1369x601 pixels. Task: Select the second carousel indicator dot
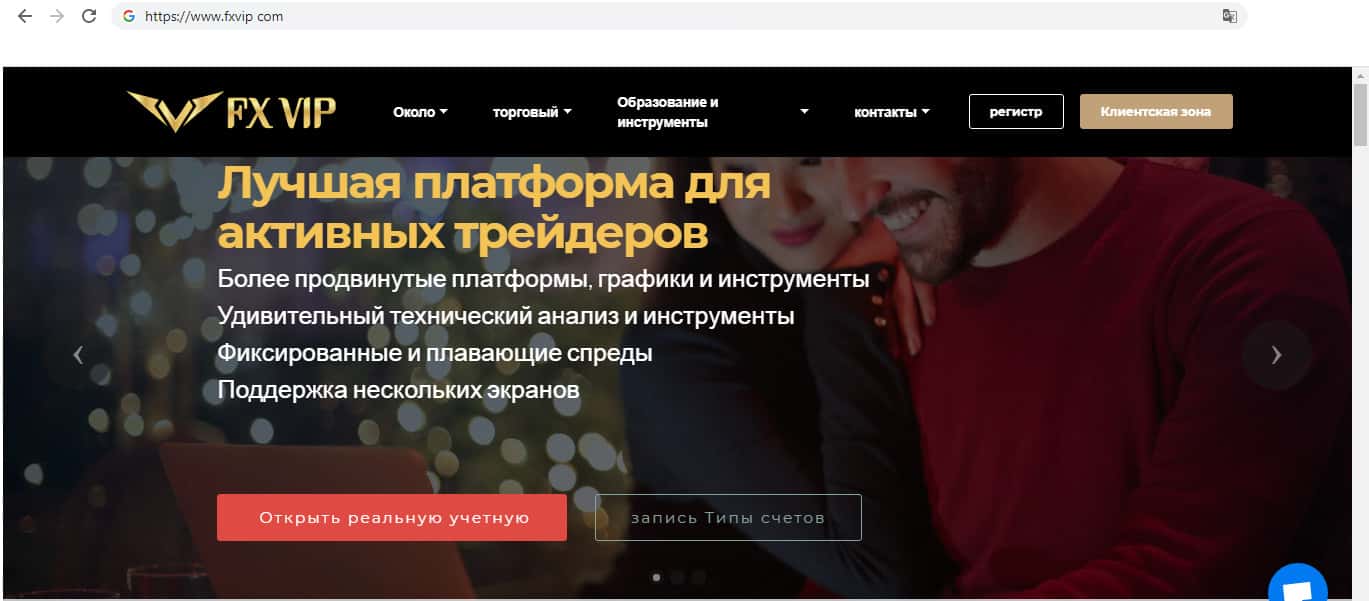coord(677,577)
